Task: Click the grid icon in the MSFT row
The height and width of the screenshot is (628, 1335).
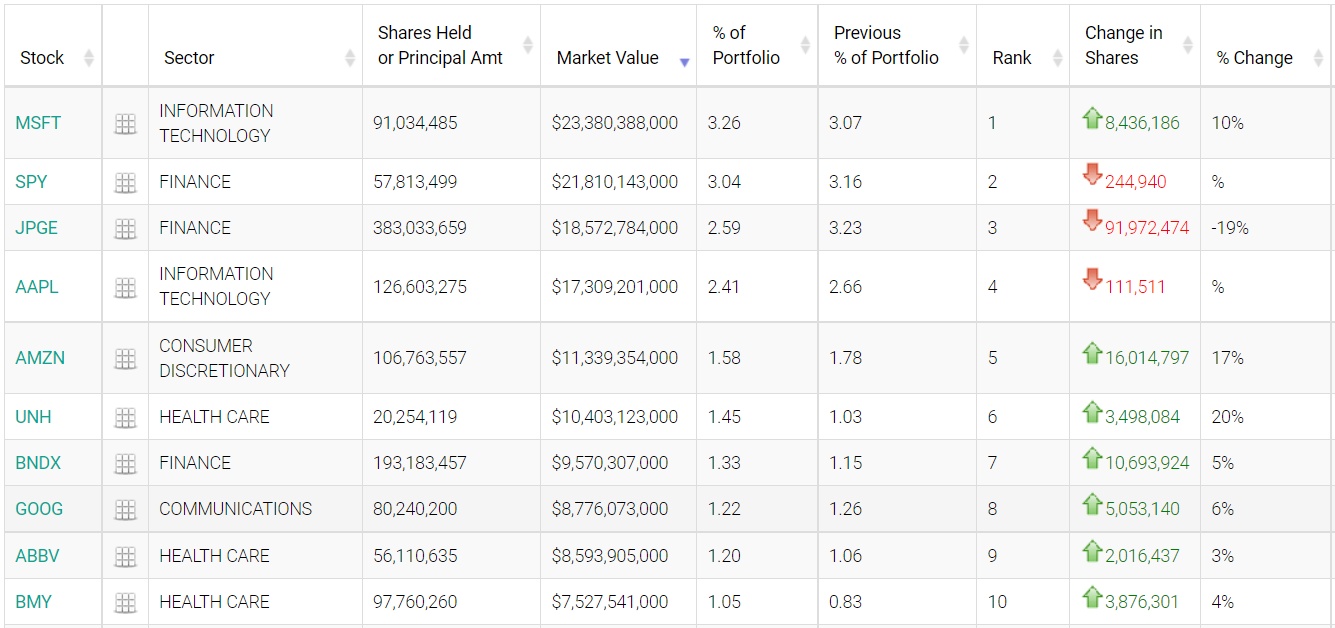Action: pos(125,124)
